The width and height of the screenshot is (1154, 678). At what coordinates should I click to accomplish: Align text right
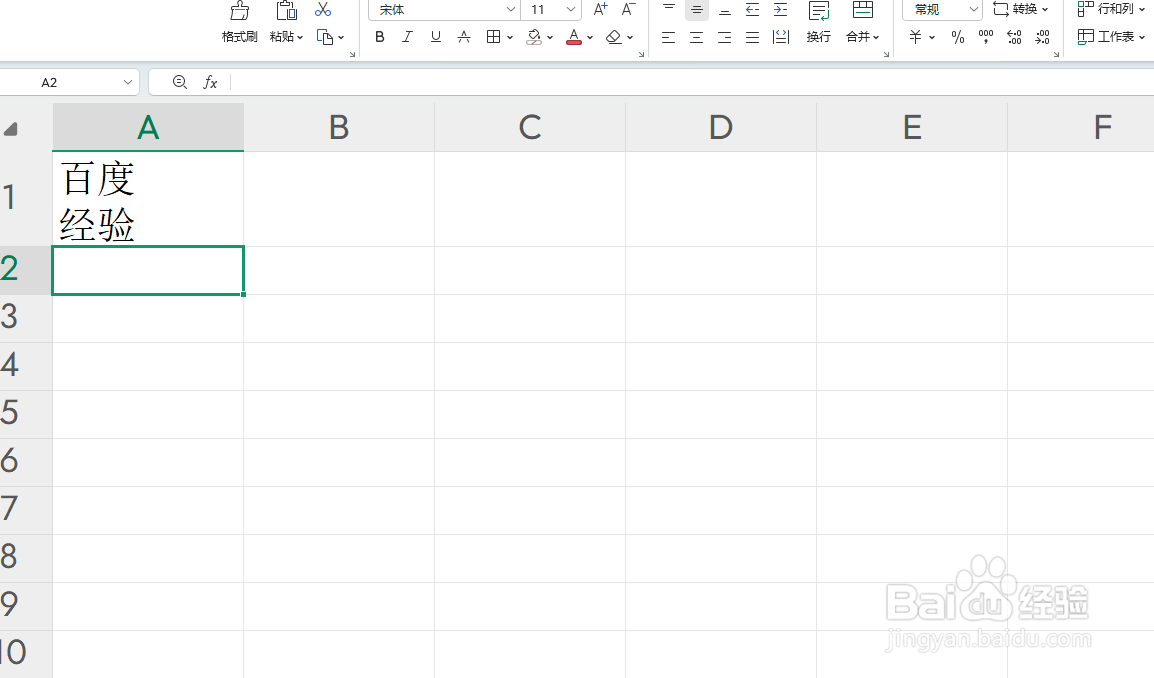724,37
